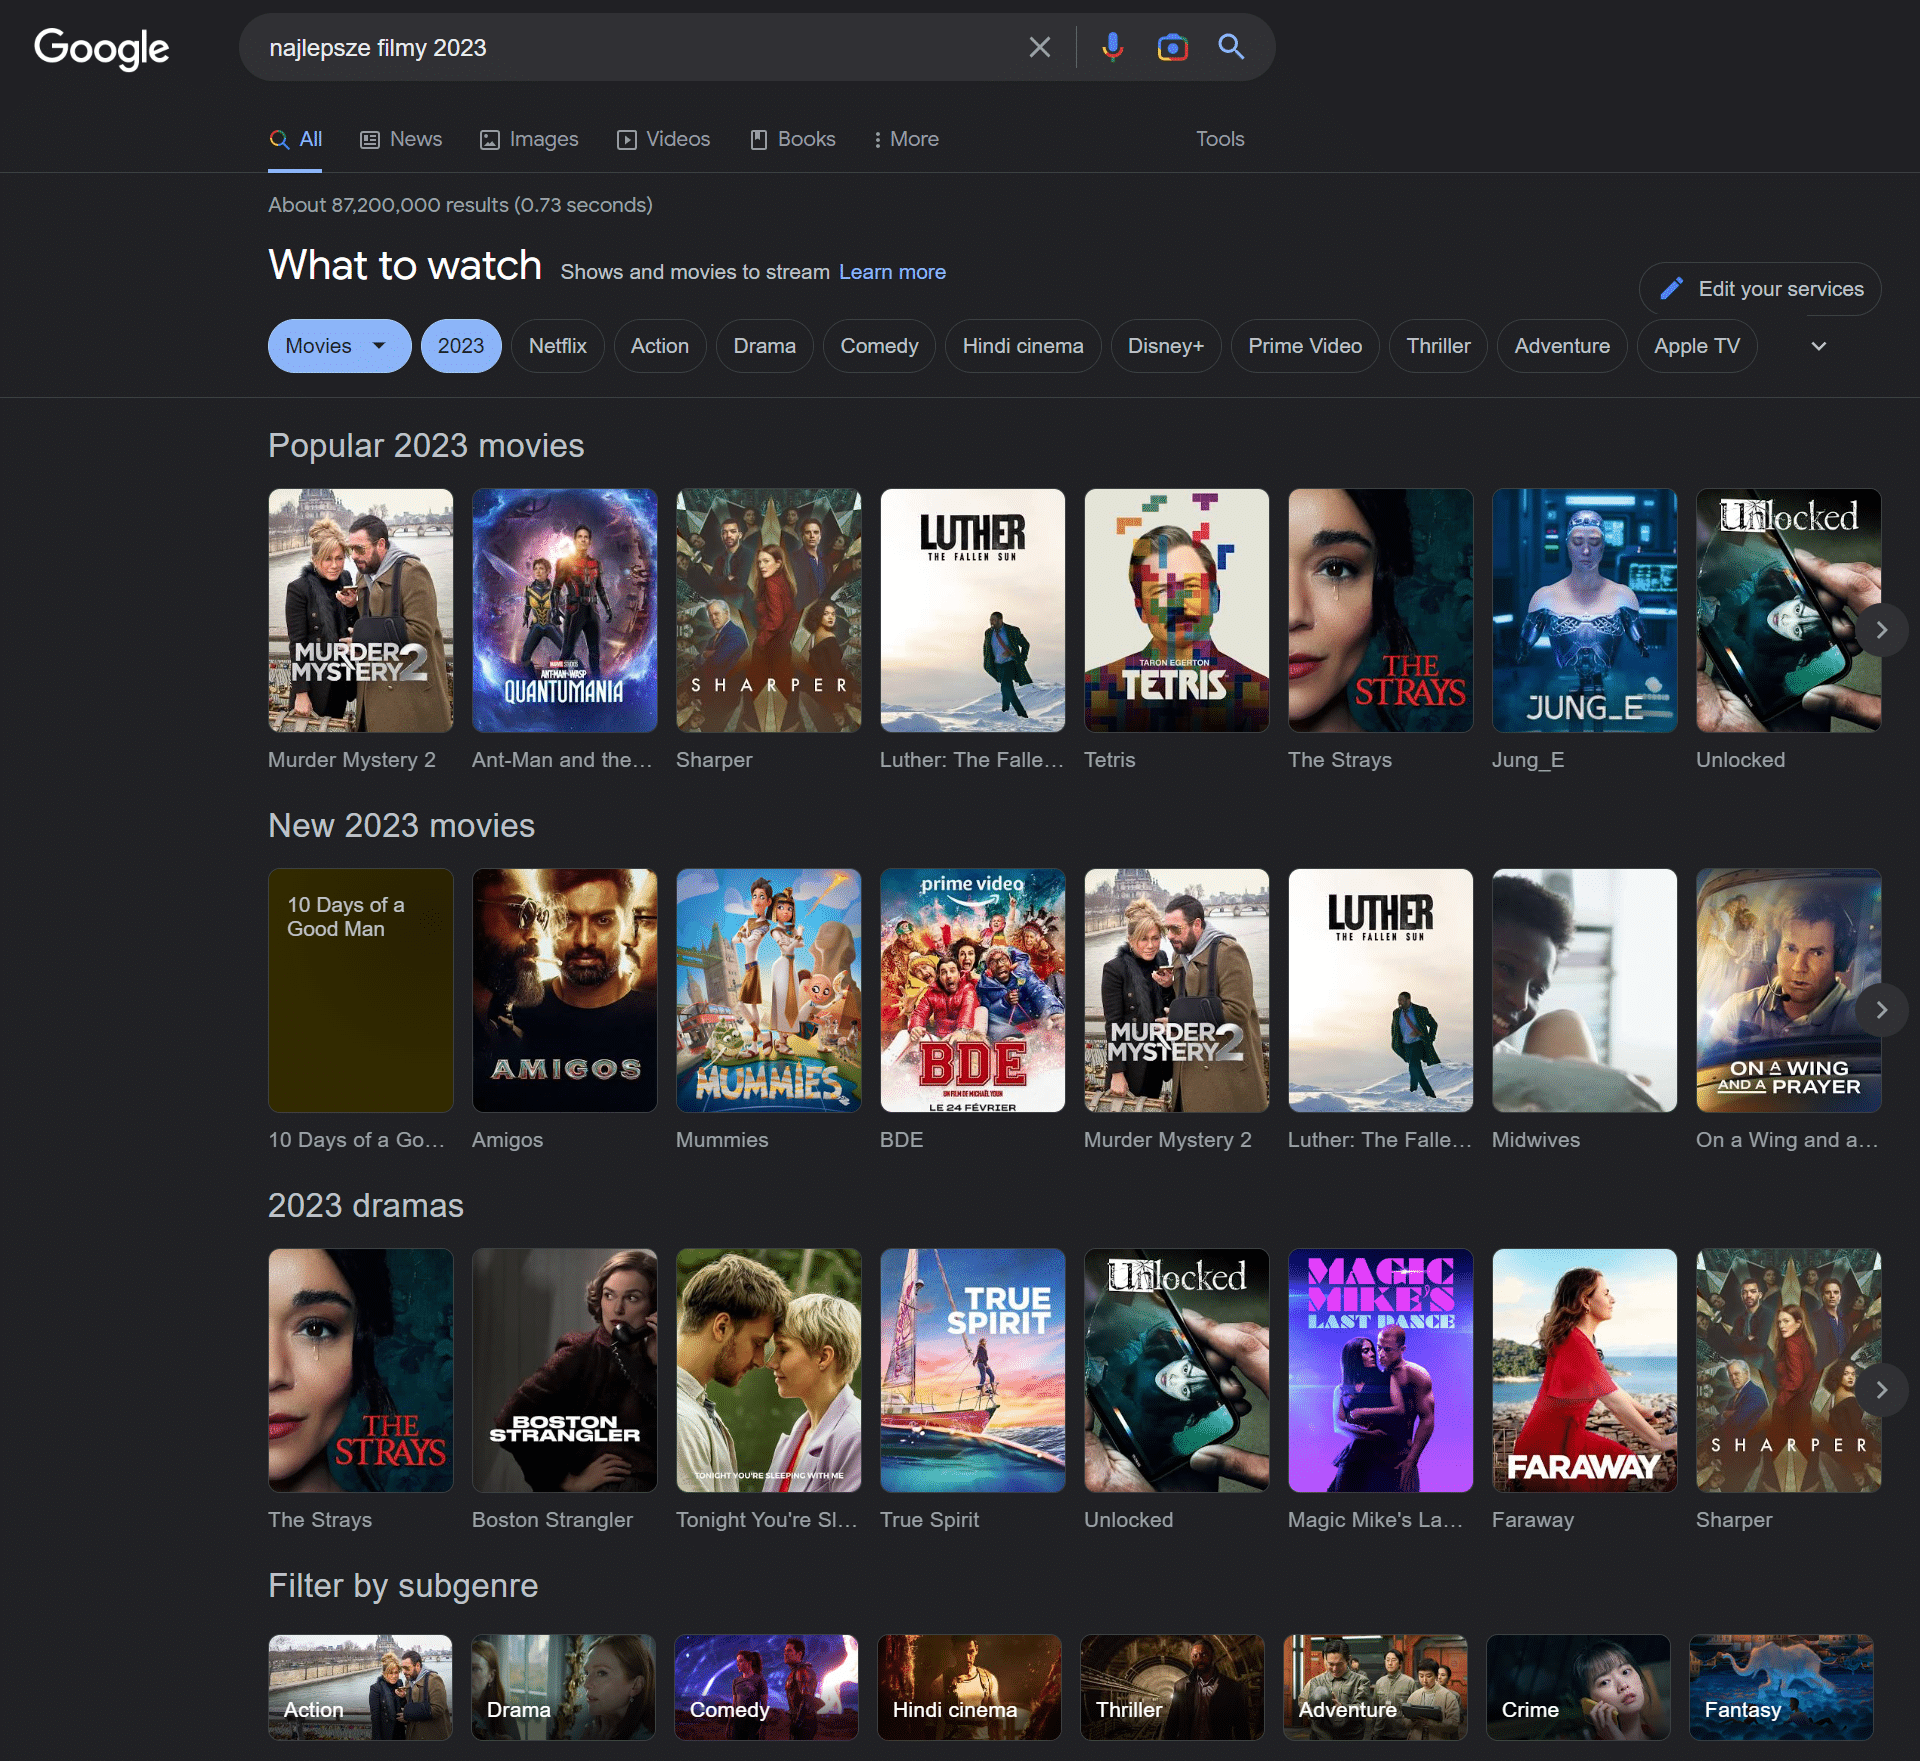Expand more filter chips with chevron
The image size is (1920, 1761).
click(x=1819, y=346)
